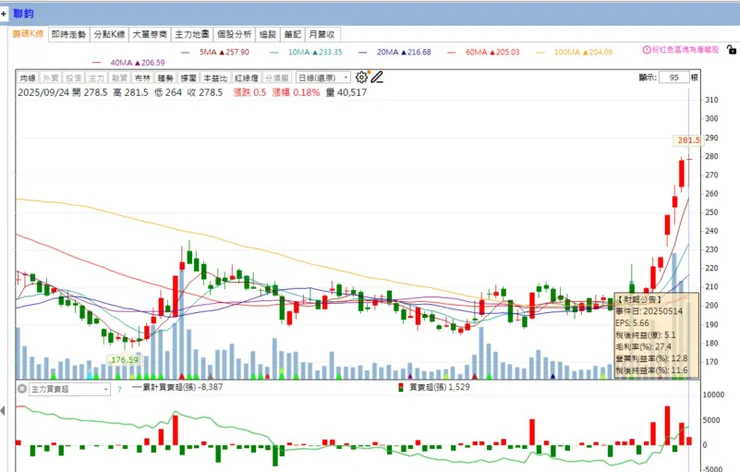Open the chart settings gear icon

[x=362, y=77]
